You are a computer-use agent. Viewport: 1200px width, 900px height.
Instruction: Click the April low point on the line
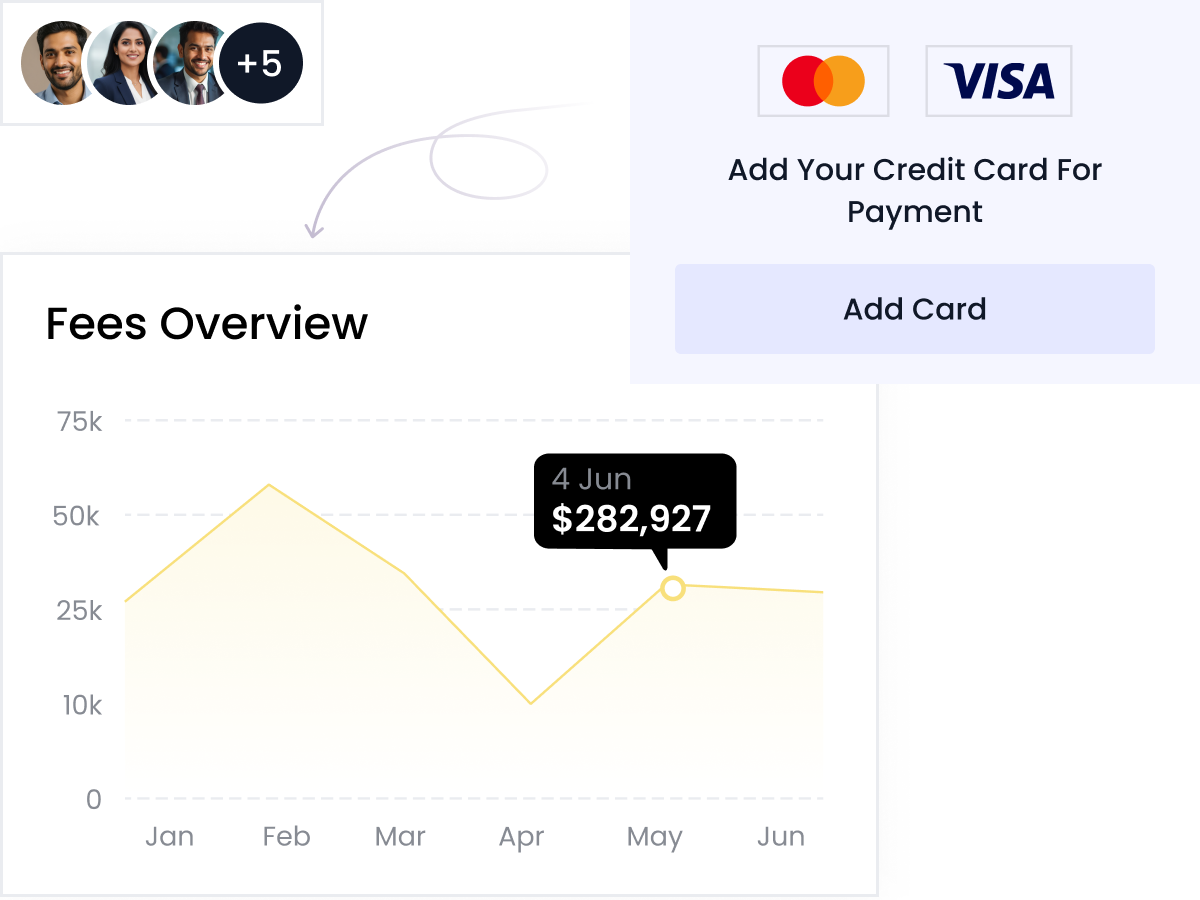(530, 704)
